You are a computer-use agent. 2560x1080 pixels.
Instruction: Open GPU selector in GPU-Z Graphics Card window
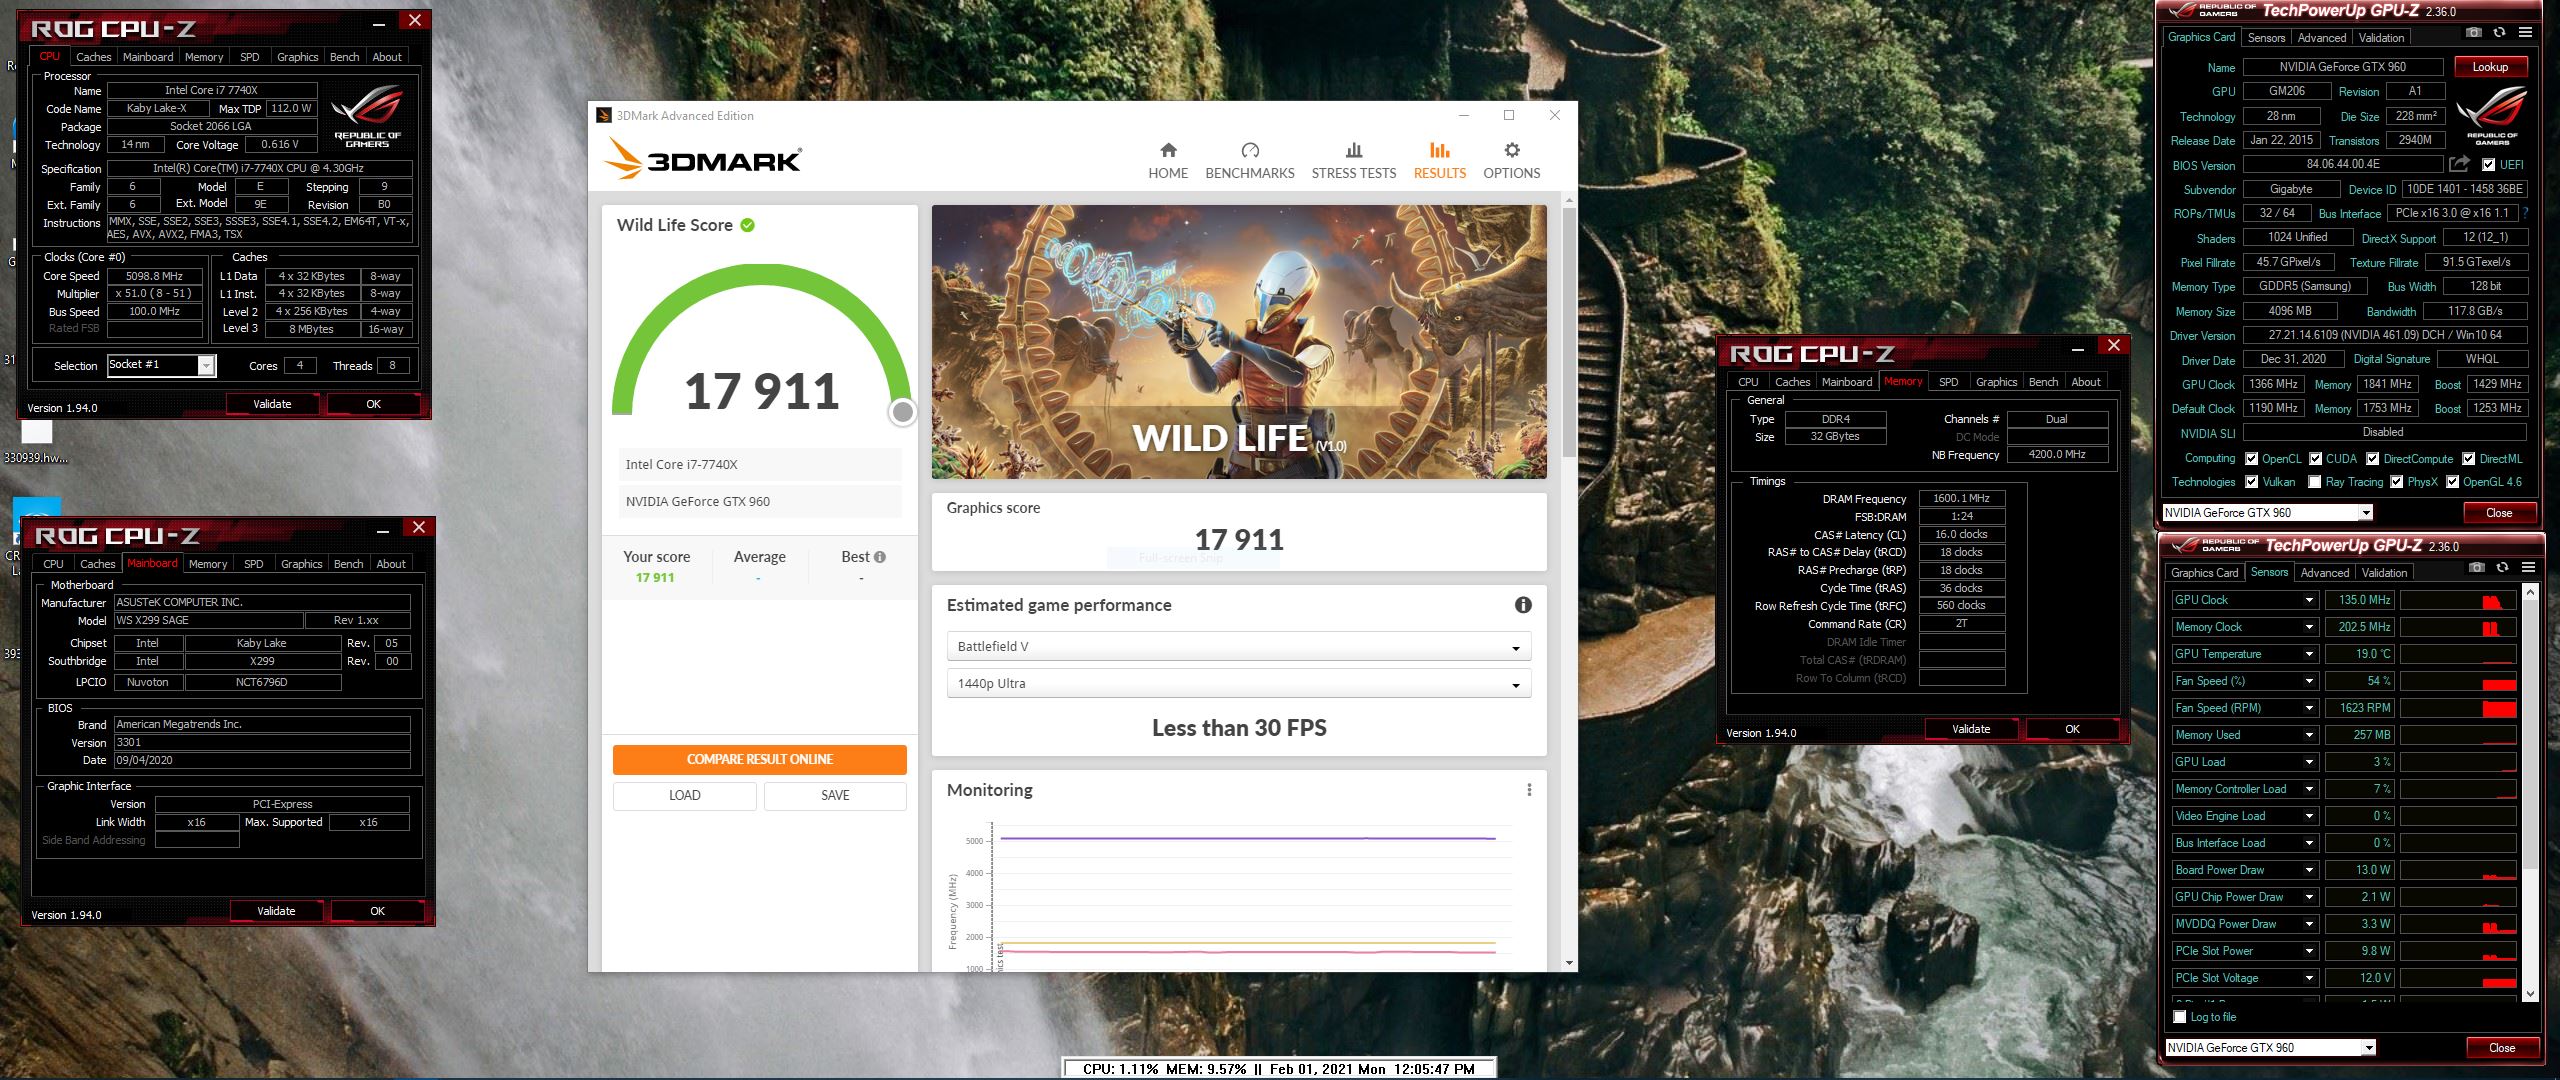[2267, 513]
